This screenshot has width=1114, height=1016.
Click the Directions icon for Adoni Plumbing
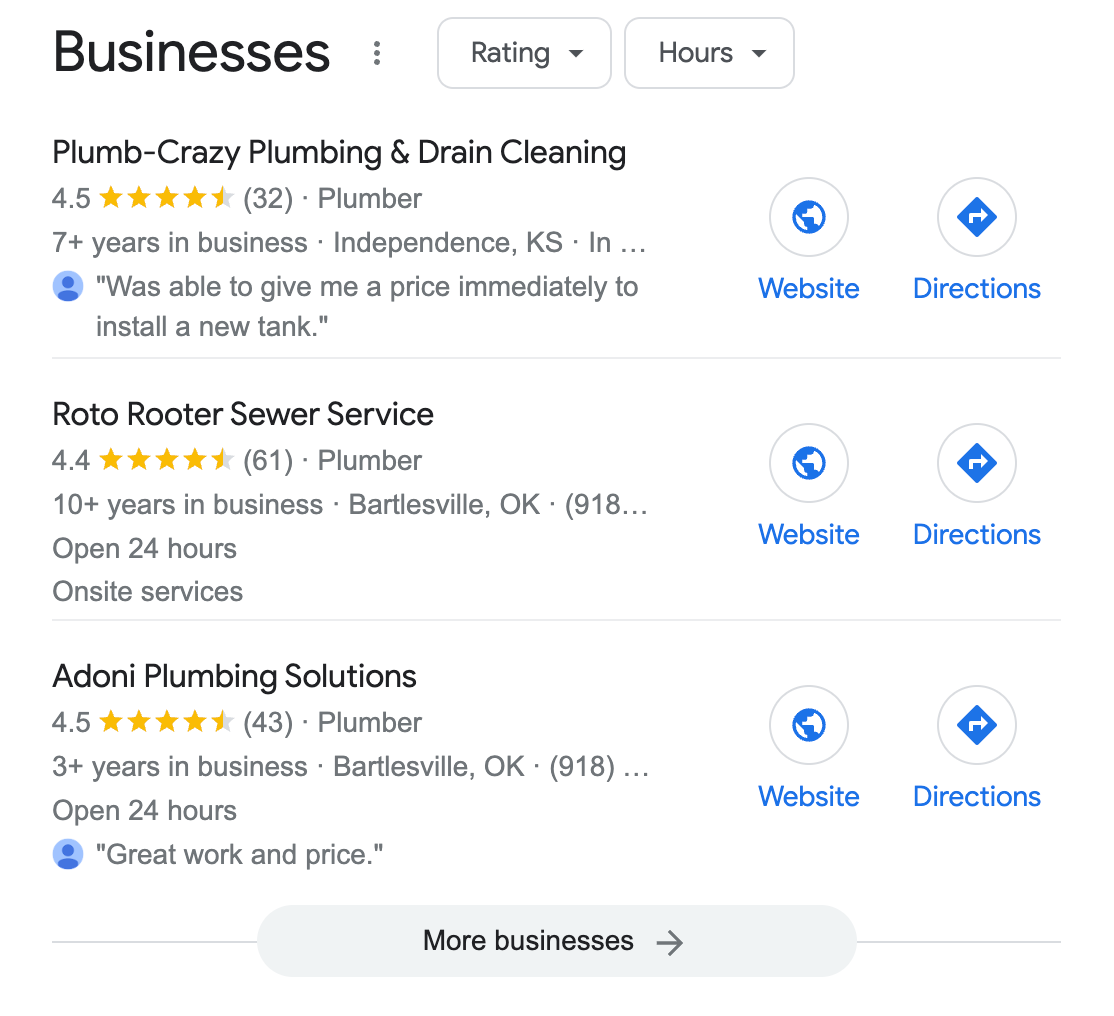(976, 725)
